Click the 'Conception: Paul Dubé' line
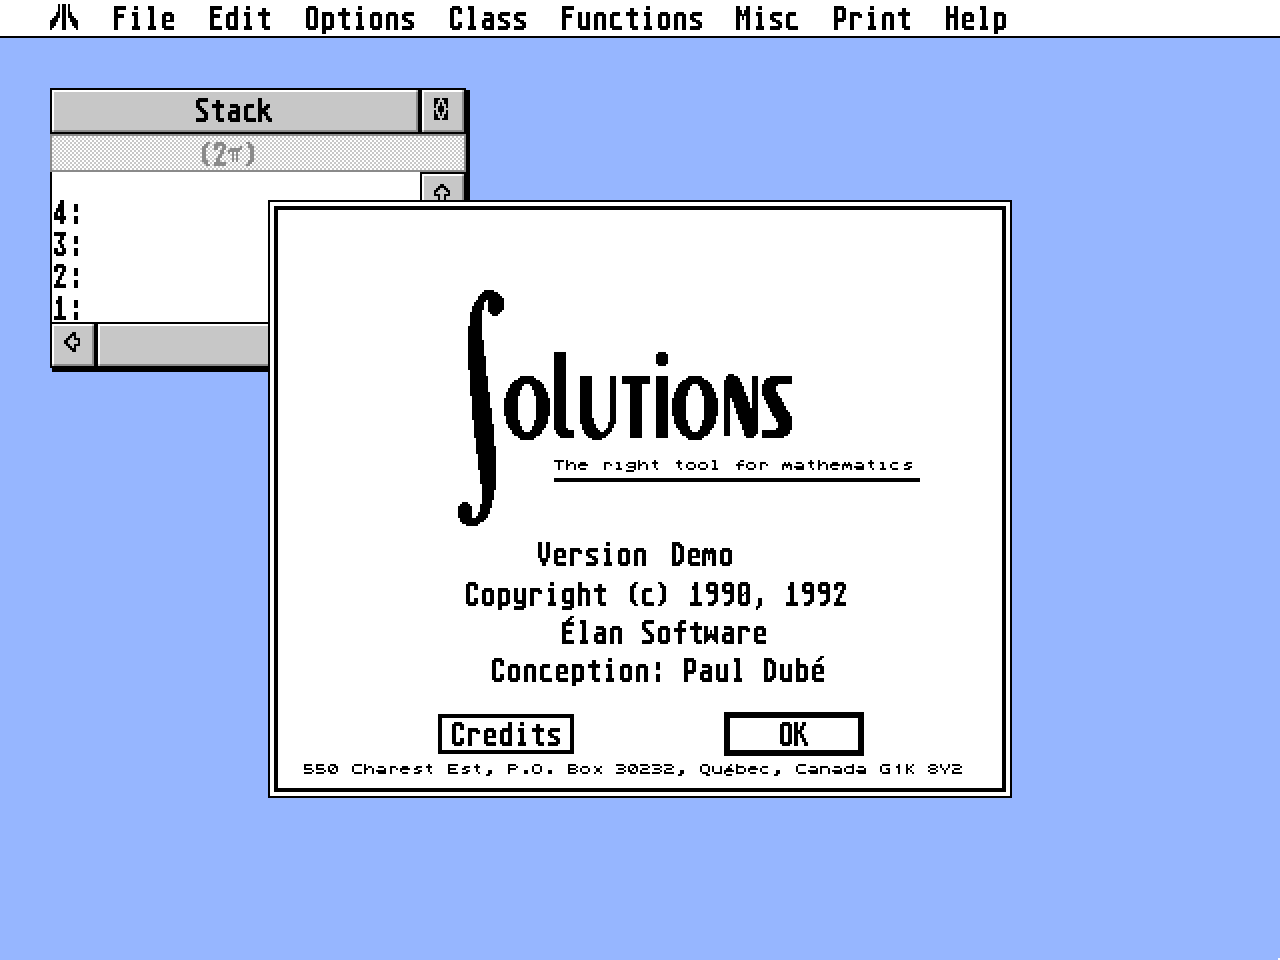The width and height of the screenshot is (1280, 960). (658, 670)
